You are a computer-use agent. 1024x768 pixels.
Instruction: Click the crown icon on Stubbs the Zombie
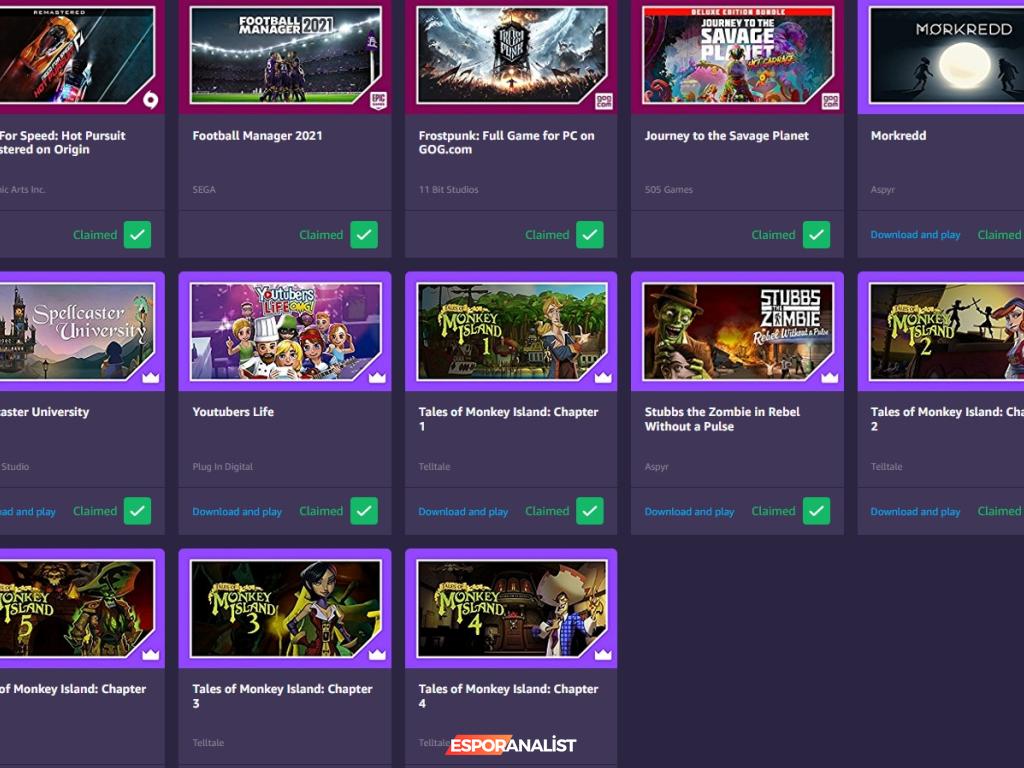coord(829,377)
